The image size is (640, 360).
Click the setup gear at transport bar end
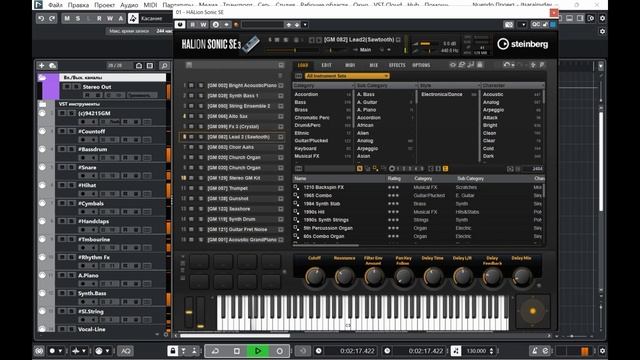(x=602, y=351)
